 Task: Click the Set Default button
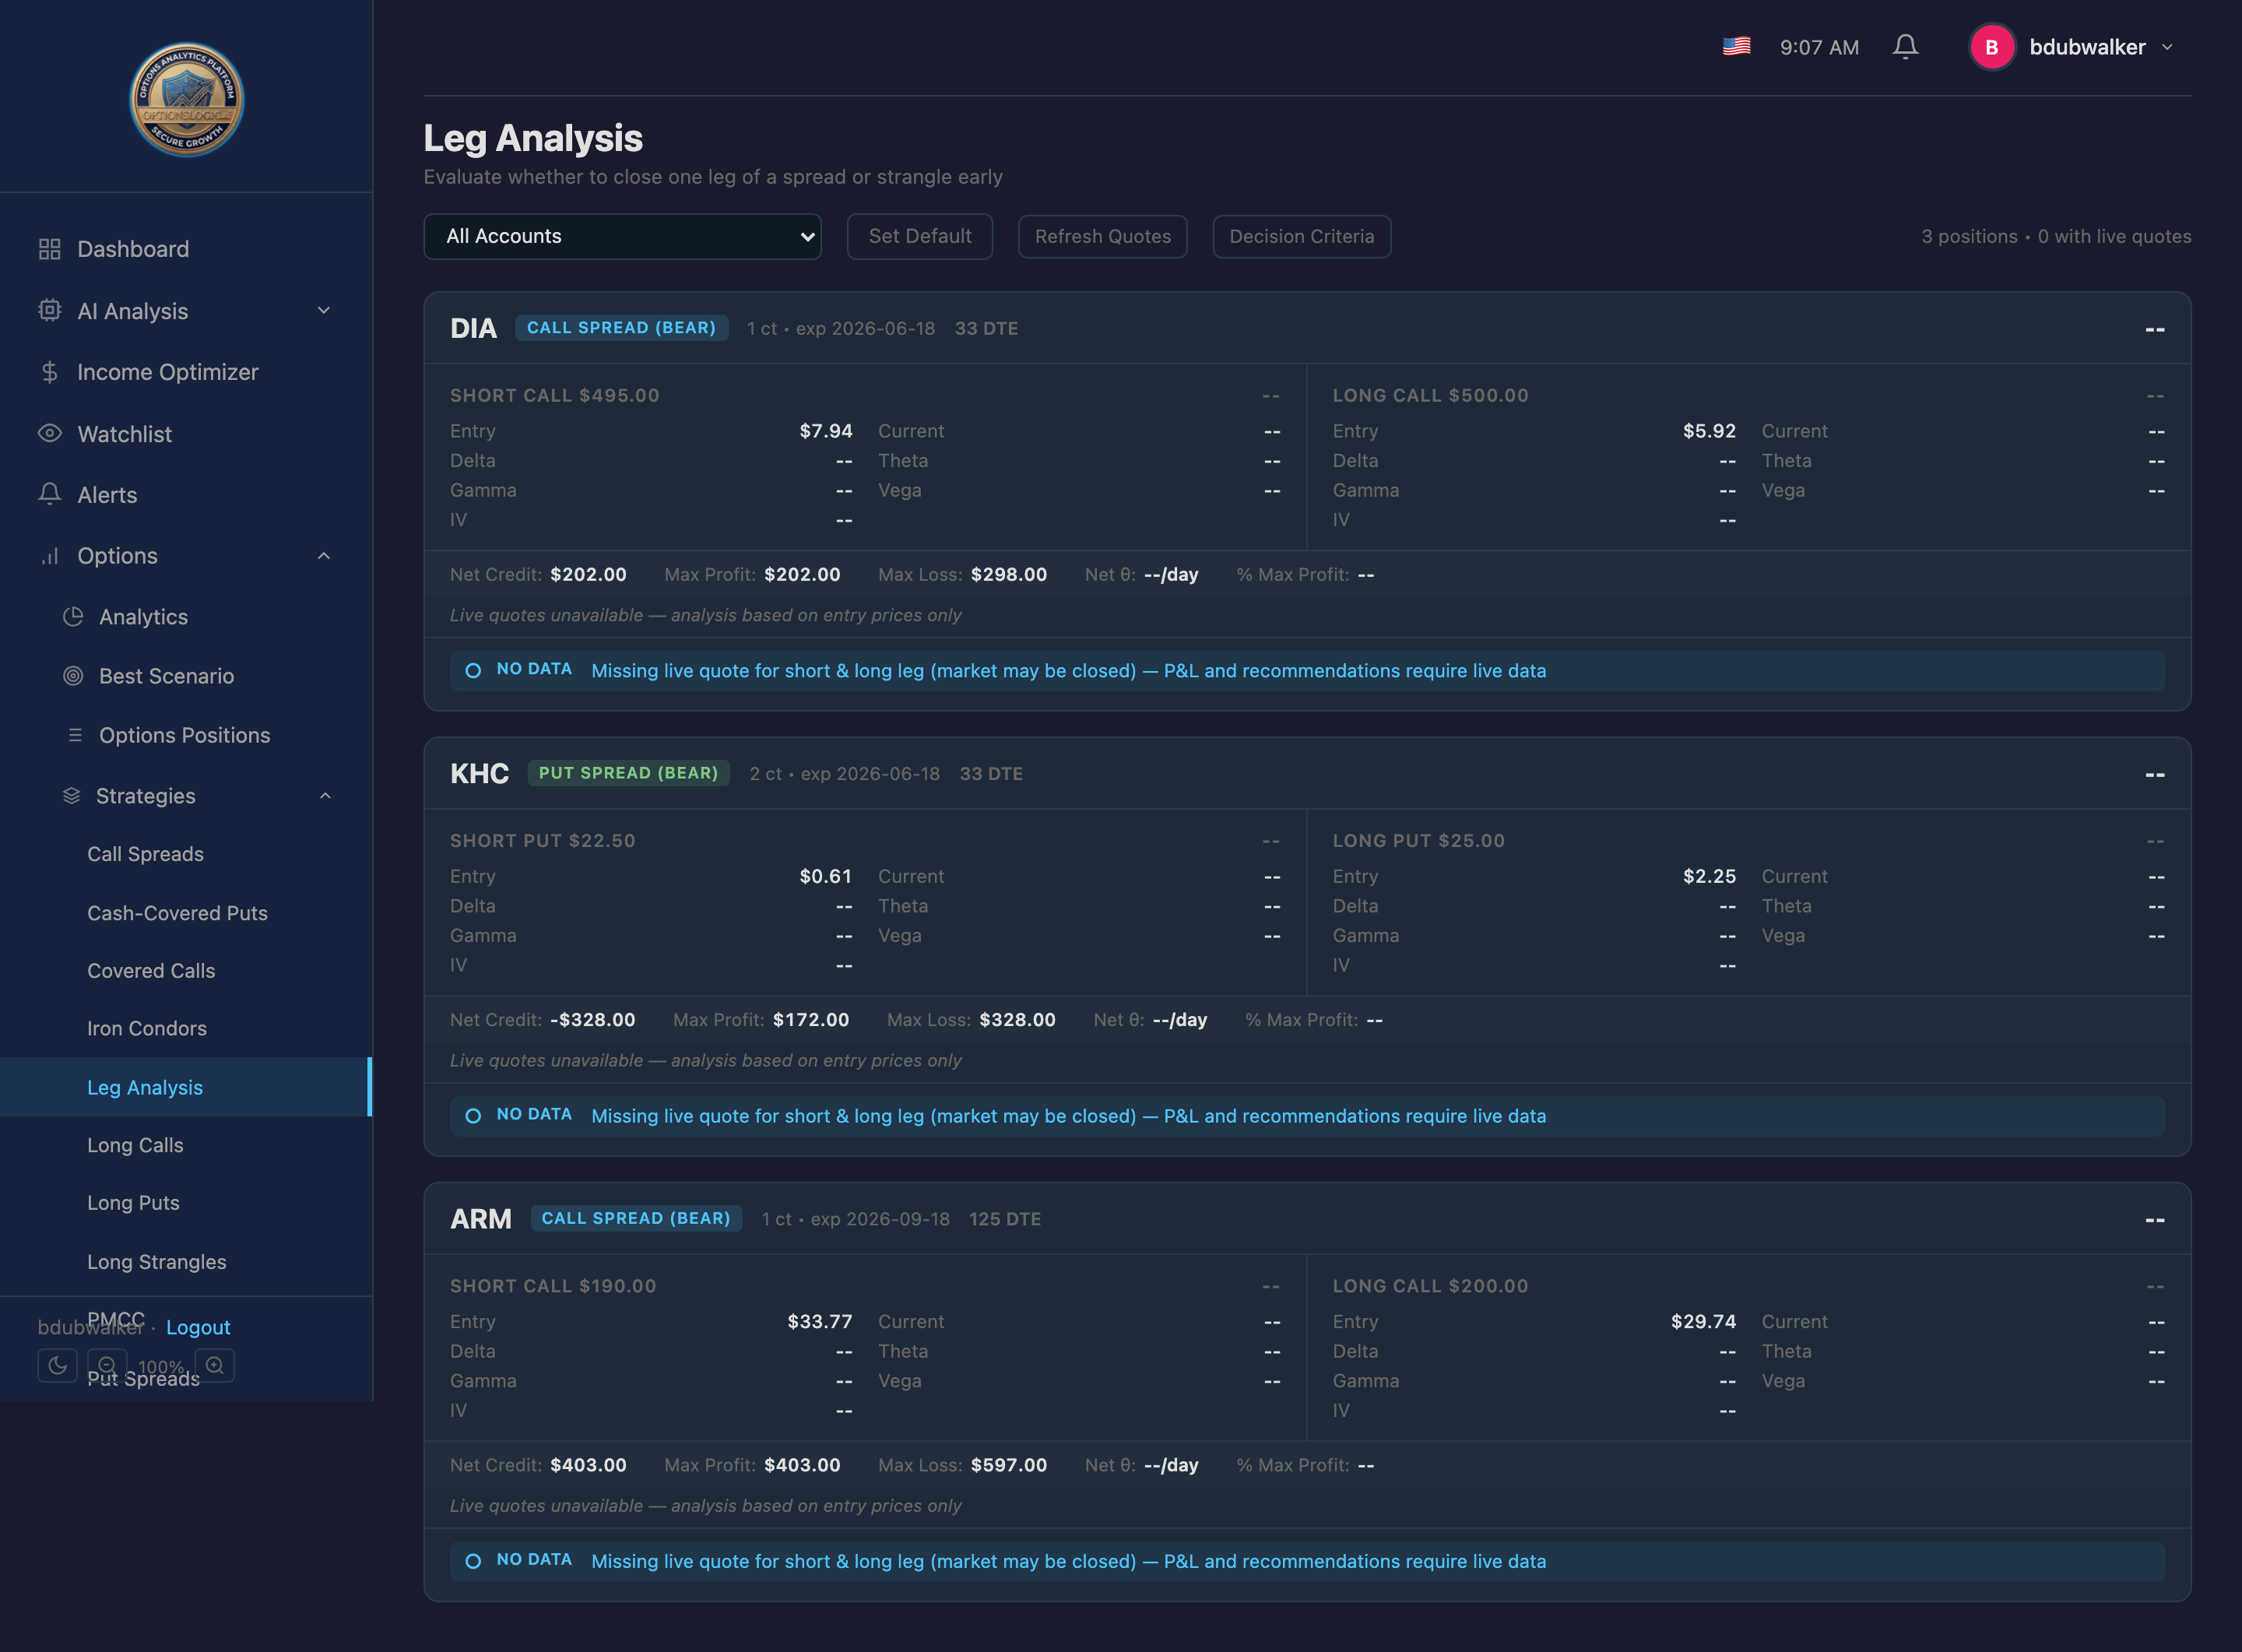pyautogui.click(x=920, y=236)
